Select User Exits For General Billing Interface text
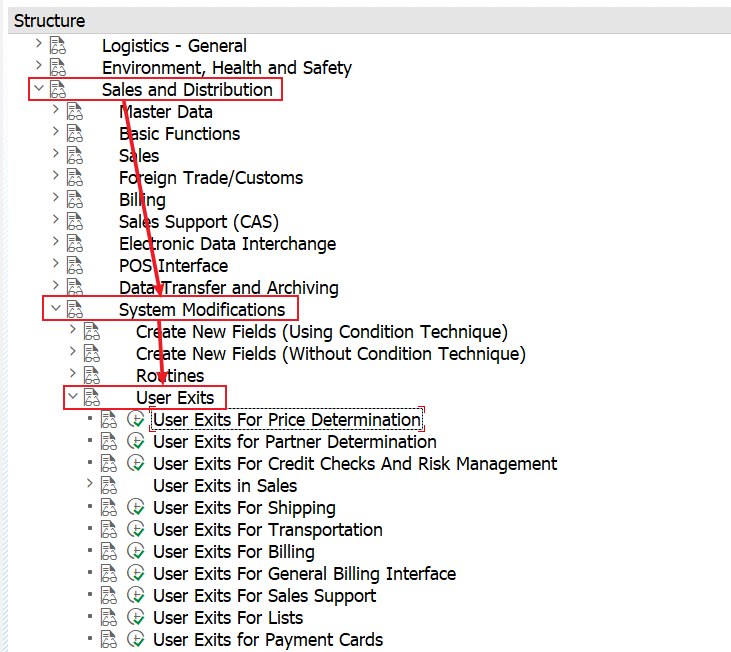 (x=304, y=574)
